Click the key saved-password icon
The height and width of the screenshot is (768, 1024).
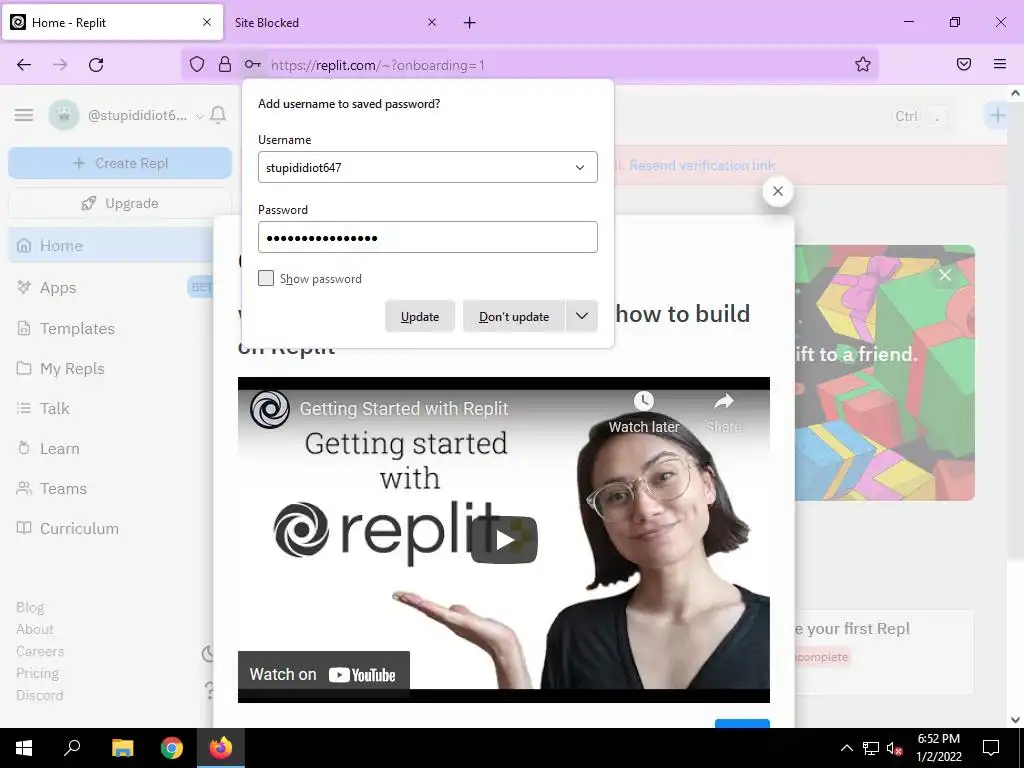253,64
